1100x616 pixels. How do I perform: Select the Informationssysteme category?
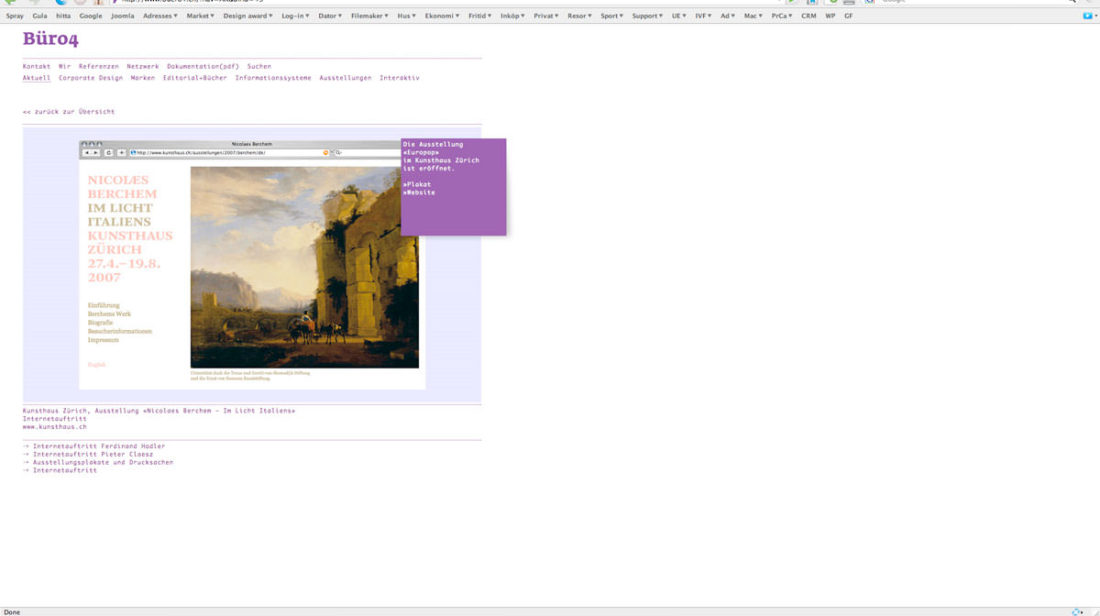273,78
